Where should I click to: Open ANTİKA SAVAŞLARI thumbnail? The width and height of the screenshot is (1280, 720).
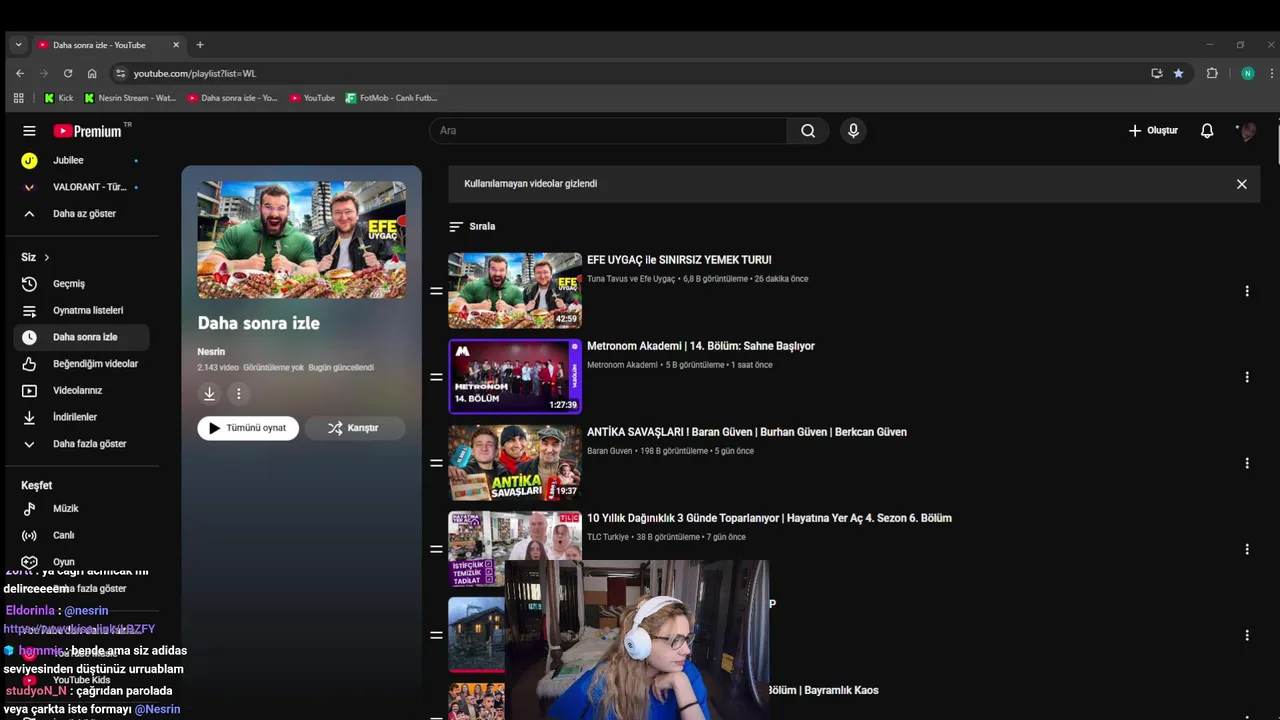tap(515, 463)
